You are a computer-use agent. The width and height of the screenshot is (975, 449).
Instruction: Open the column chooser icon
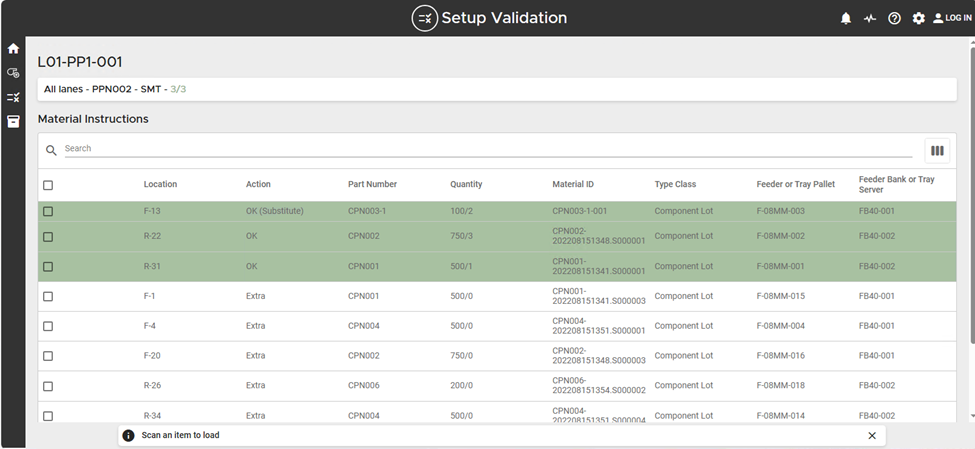coord(937,150)
